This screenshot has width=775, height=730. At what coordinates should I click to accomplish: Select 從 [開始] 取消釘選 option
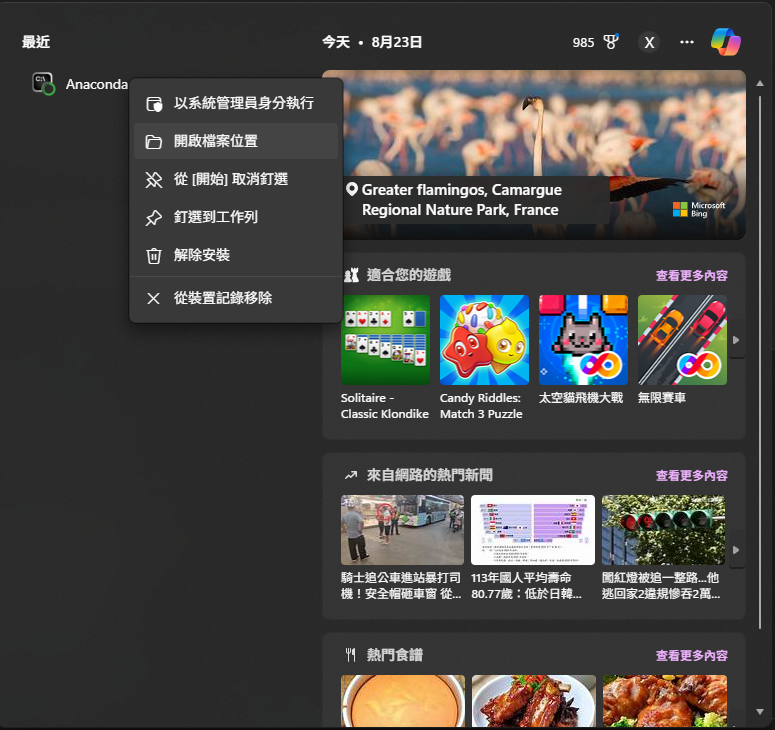pyautogui.click(x=236, y=179)
